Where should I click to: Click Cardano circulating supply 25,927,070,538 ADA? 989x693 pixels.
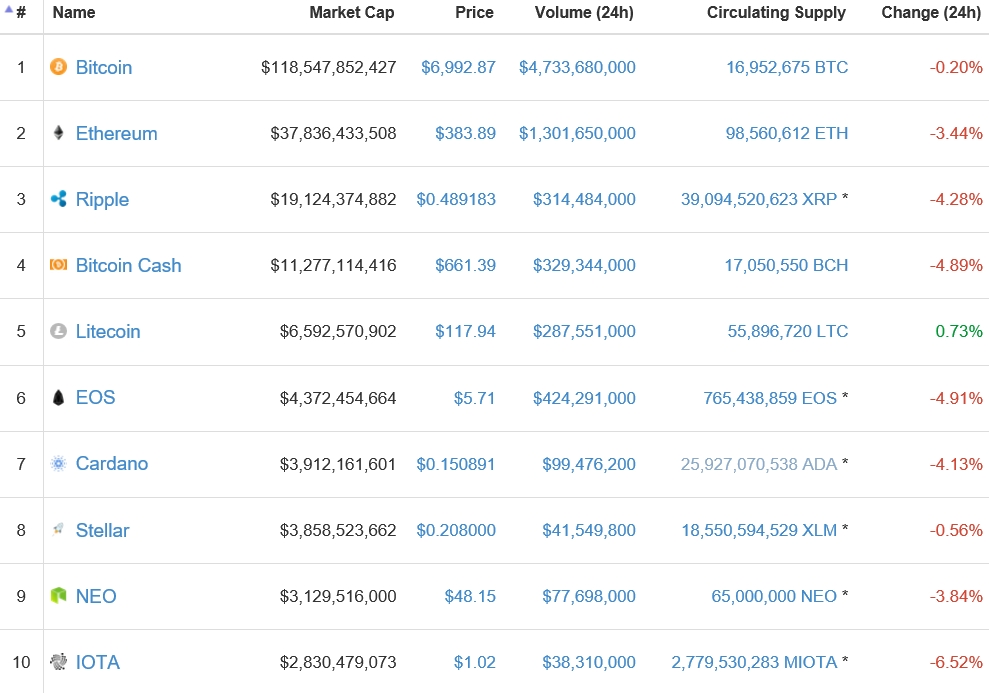pyautogui.click(x=759, y=464)
